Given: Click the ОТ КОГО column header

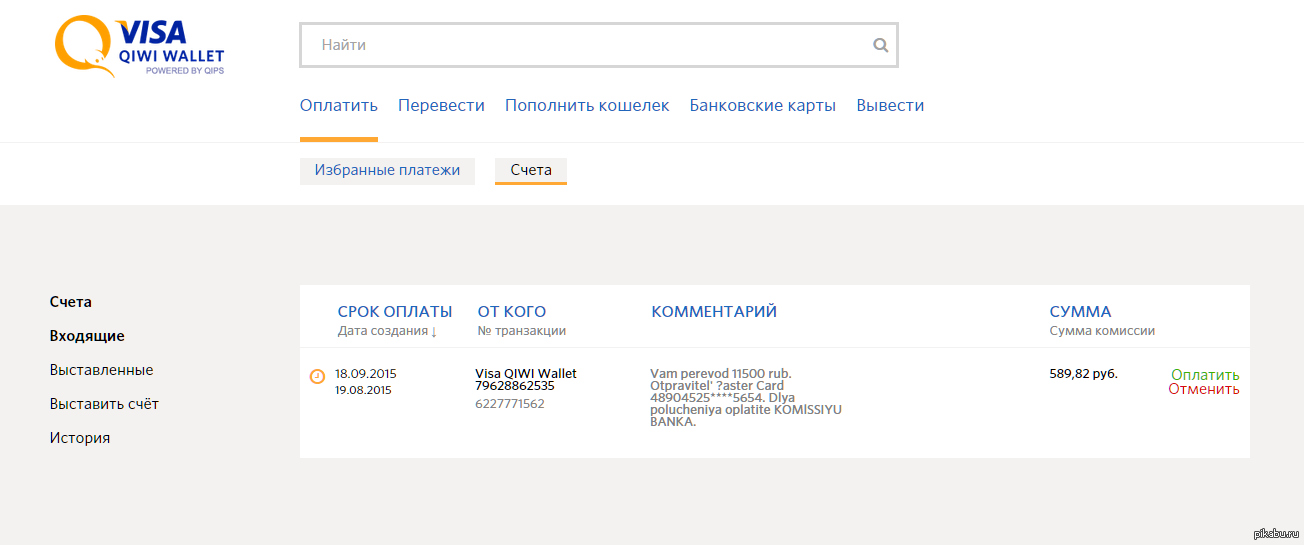Looking at the screenshot, I should pos(512,311).
